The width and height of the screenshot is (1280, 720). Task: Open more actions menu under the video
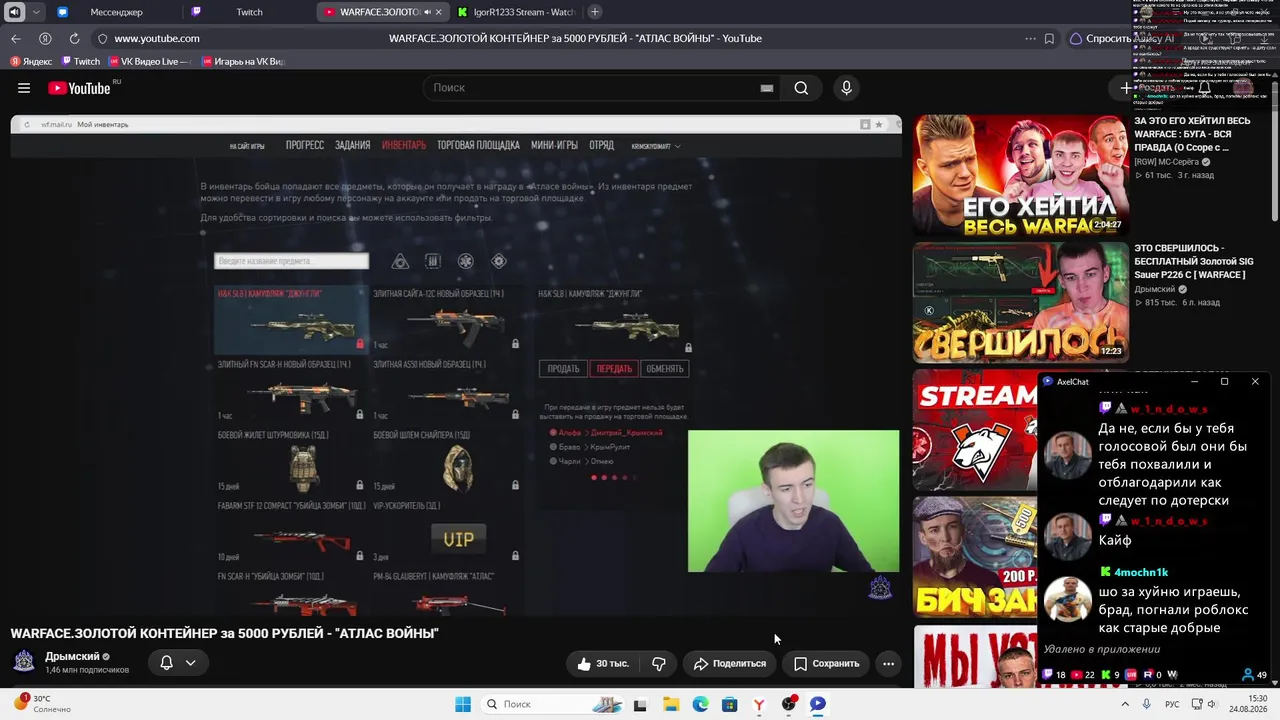888,663
